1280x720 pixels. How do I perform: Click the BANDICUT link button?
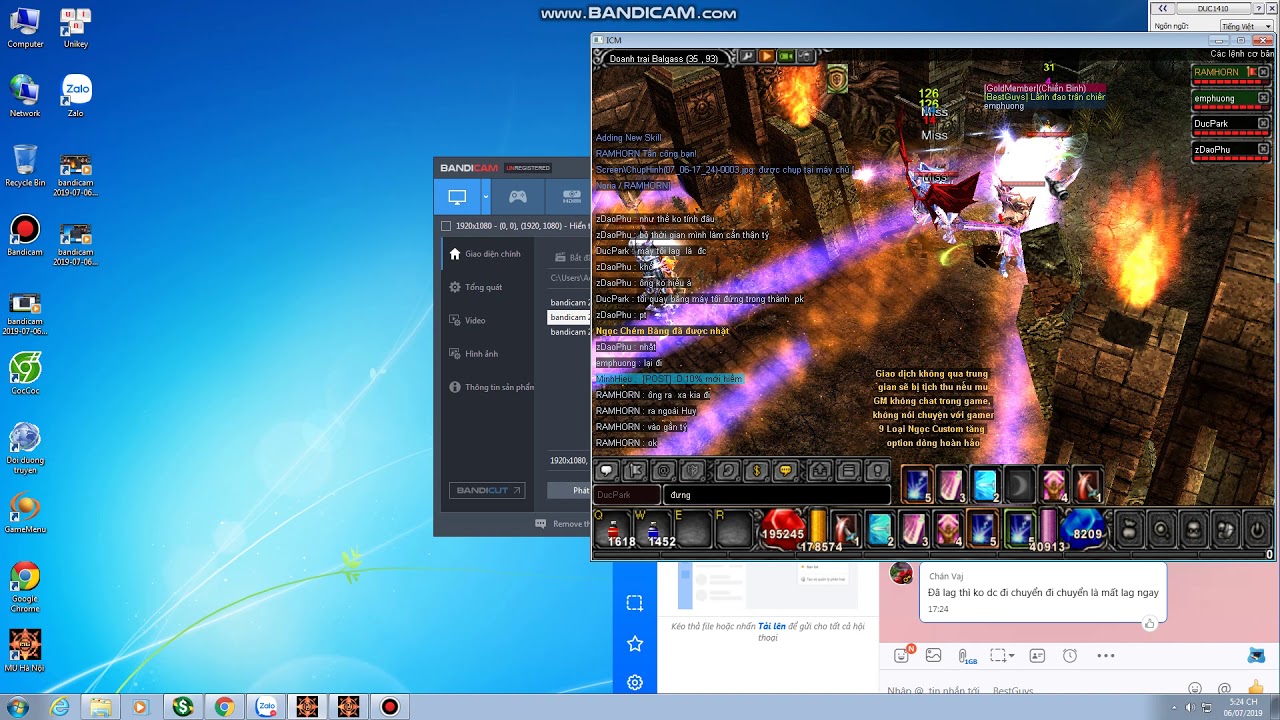tap(487, 490)
